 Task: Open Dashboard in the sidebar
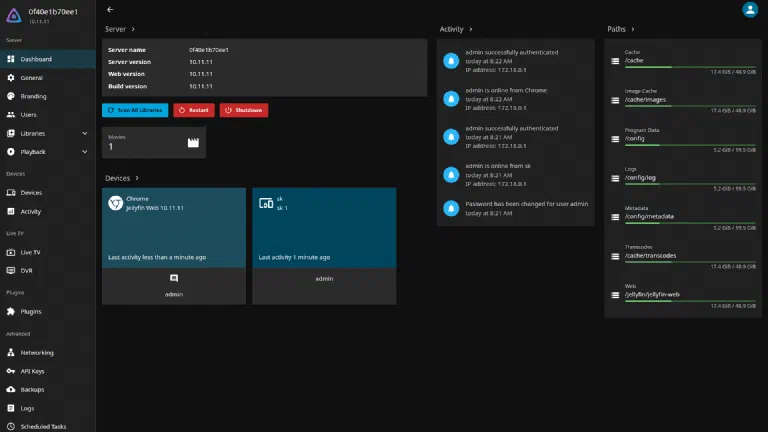(48, 59)
